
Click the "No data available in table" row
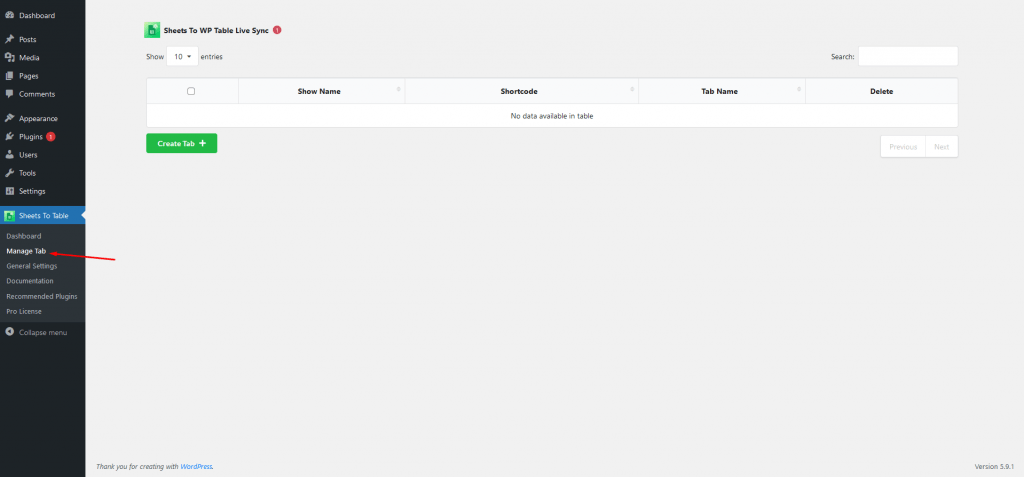click(552, 116)
